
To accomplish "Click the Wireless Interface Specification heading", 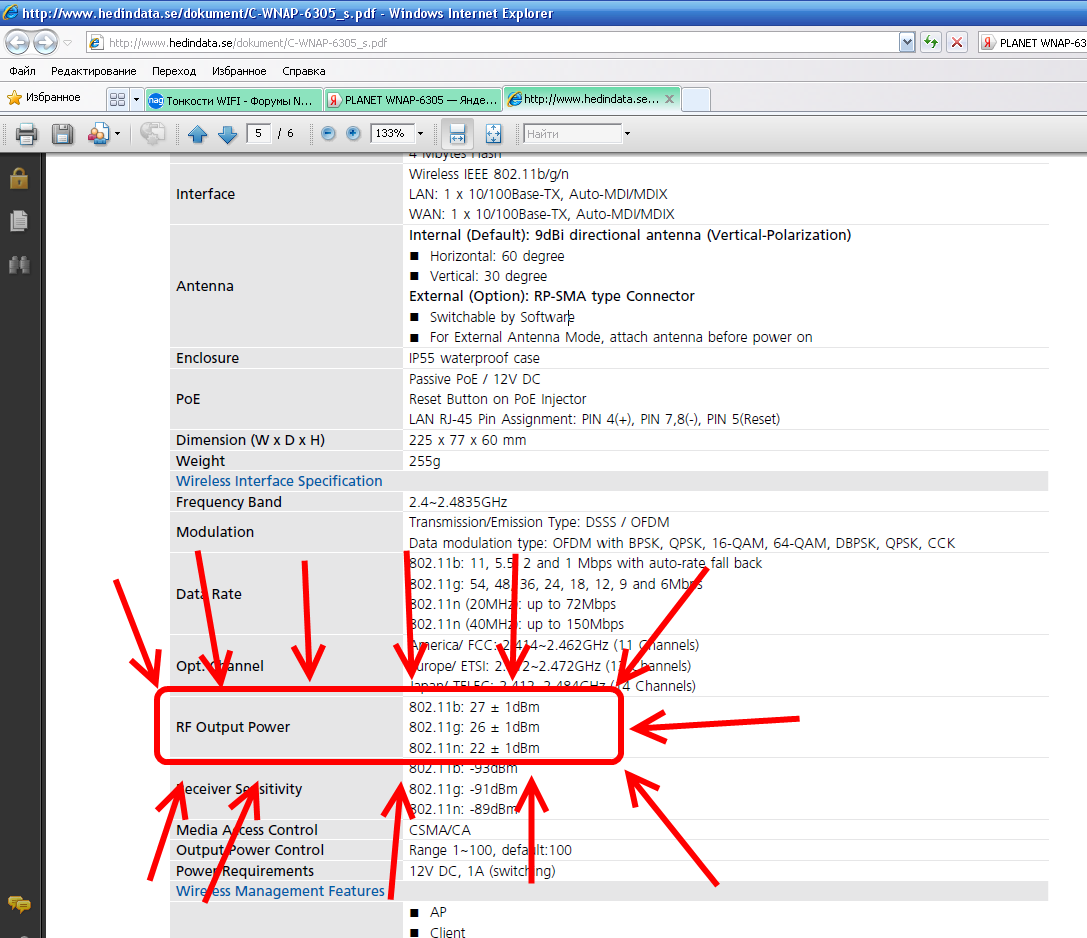I will coord(279,481).
